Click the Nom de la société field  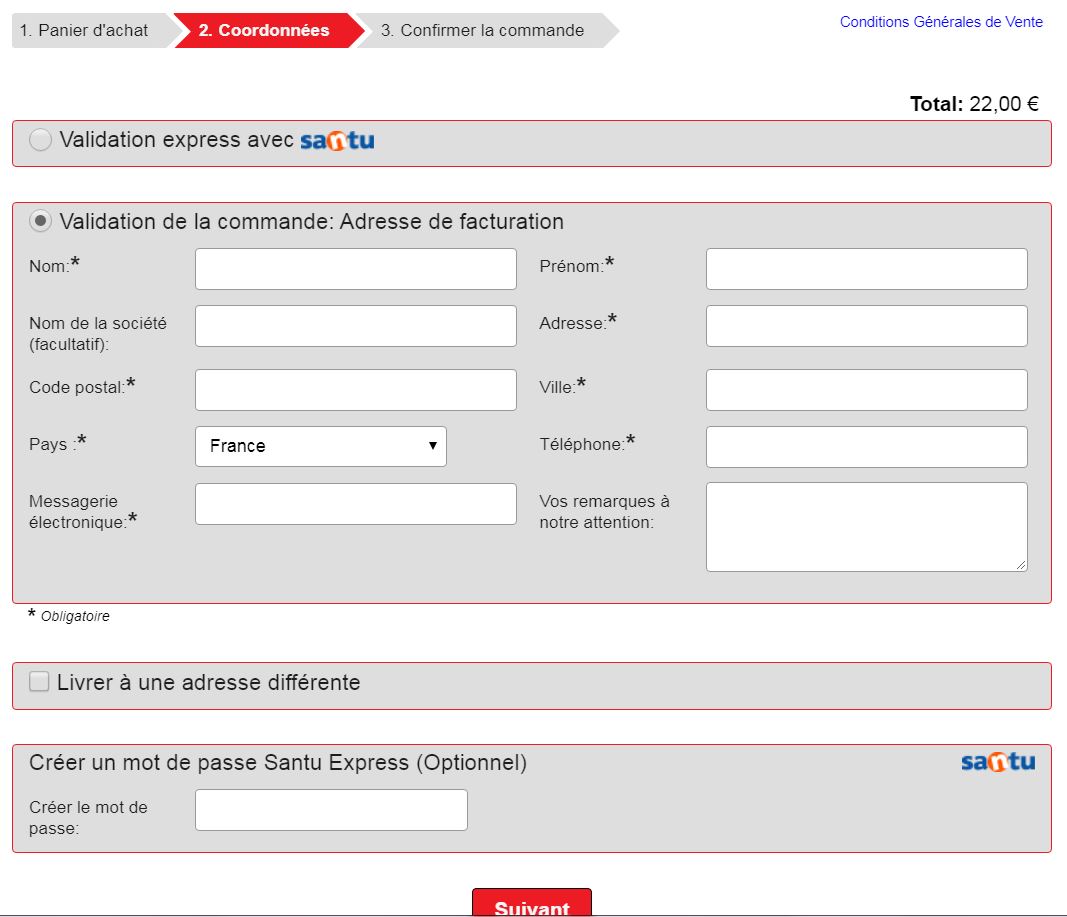click(356, 326)
